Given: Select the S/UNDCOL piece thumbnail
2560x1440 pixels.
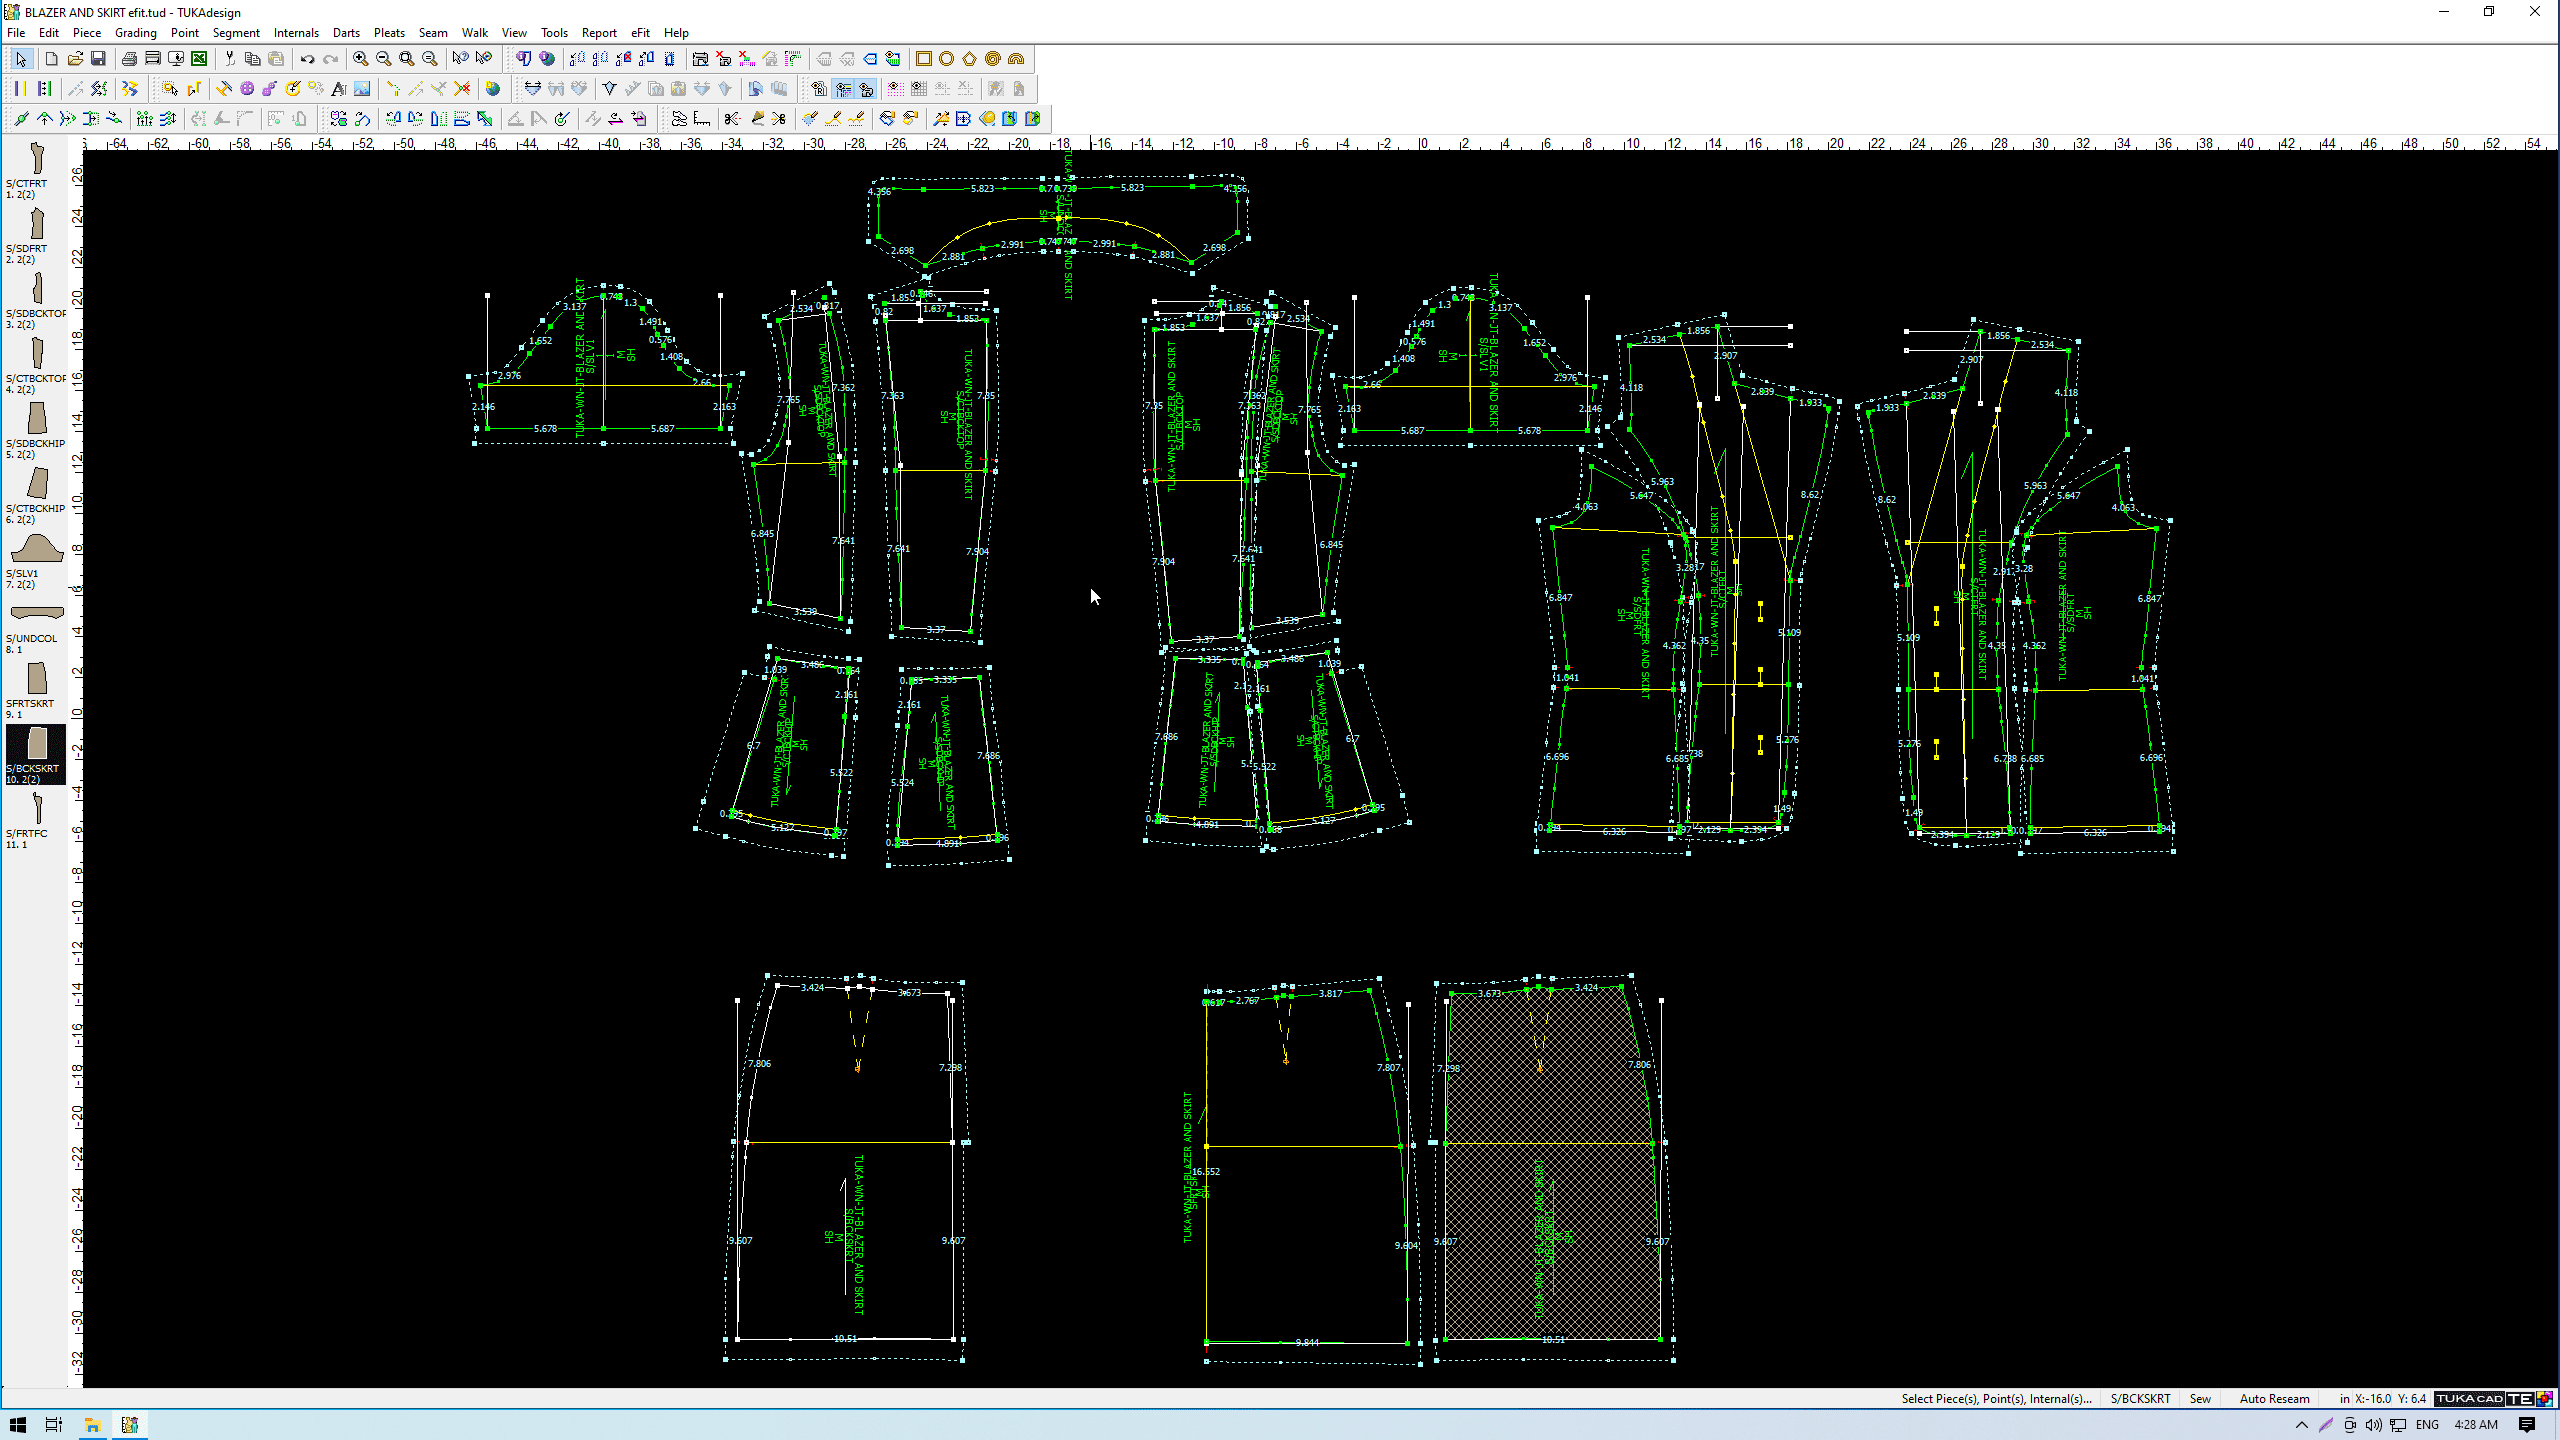Looking at the screenshot, I should [36, 613].
